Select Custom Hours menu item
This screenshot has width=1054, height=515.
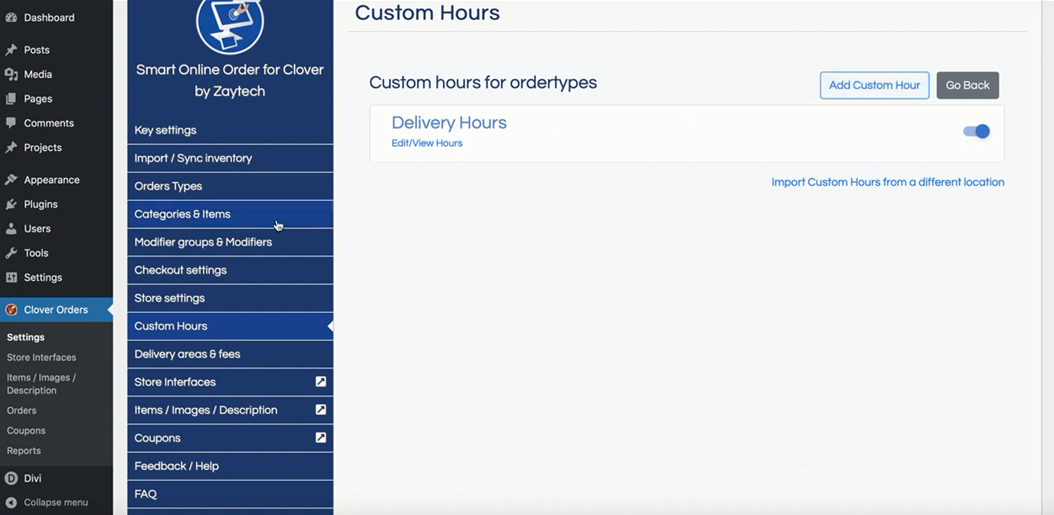coord(230,326)
